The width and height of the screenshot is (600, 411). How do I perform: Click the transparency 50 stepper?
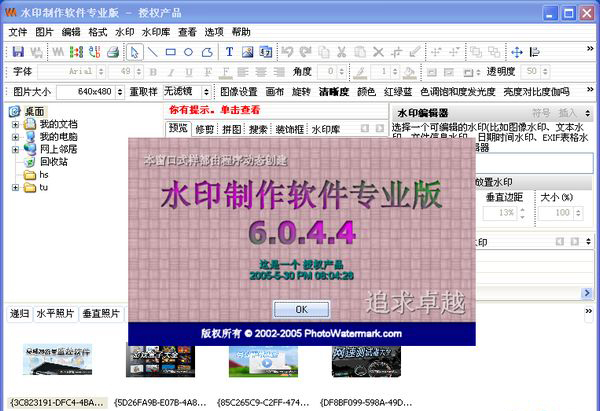(x=545, y=72)
